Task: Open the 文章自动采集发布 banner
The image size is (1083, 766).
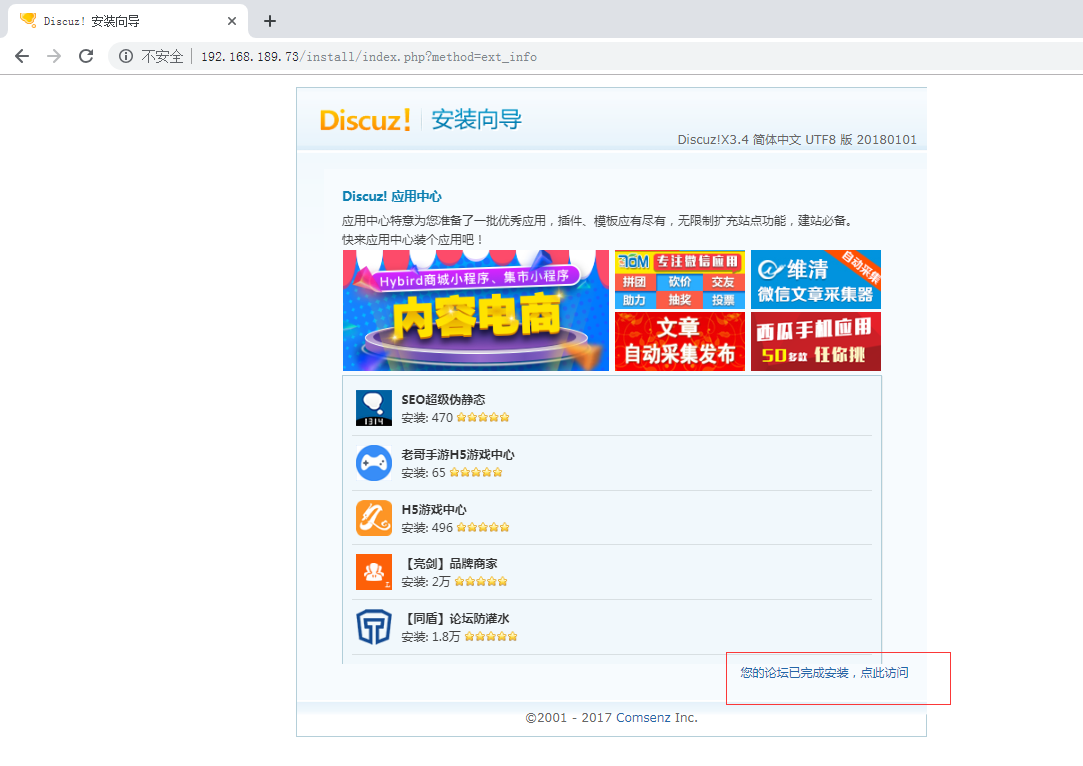Action: tap(680, 341)
